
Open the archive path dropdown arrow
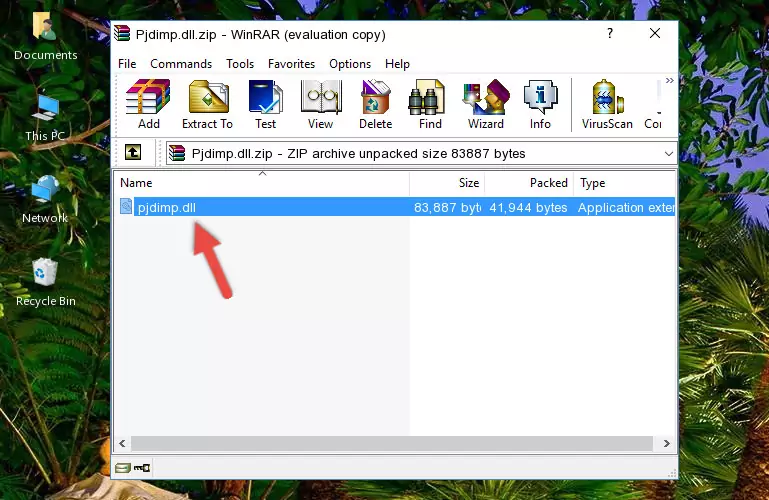pyautogui.click(x=668, y=154)
